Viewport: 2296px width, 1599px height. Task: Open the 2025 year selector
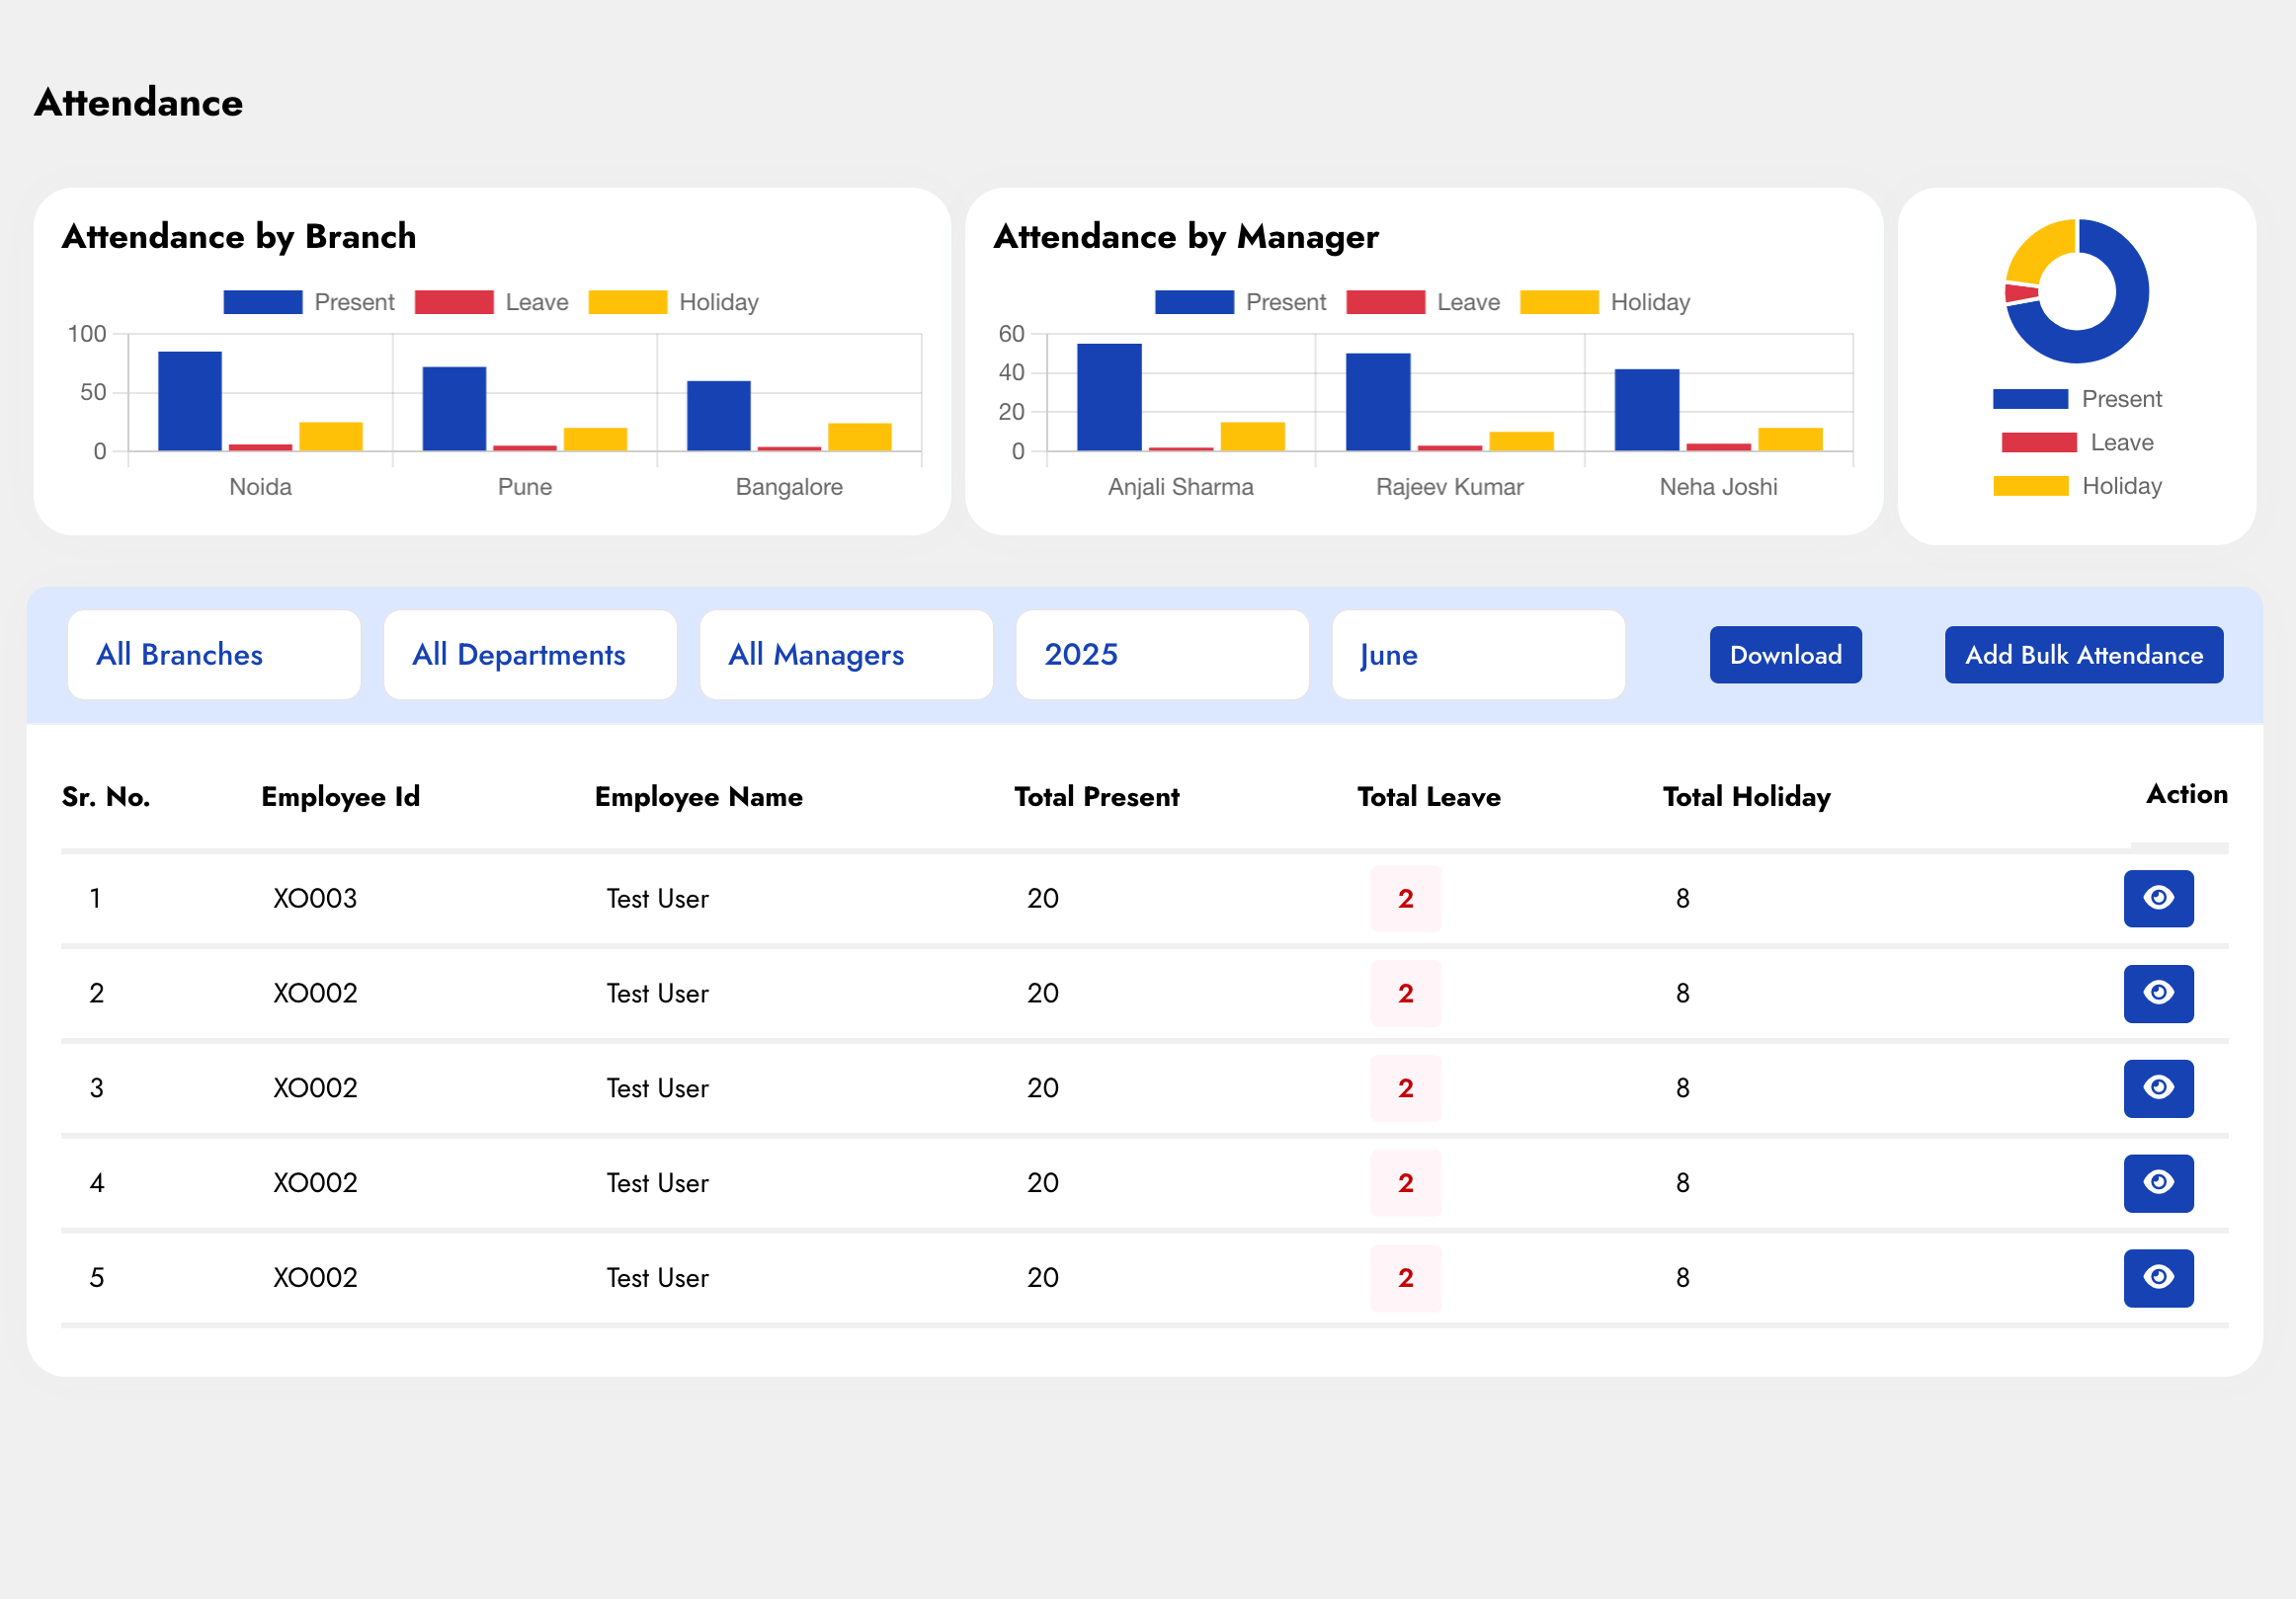pyautogui.click(x=1161, y=655)
